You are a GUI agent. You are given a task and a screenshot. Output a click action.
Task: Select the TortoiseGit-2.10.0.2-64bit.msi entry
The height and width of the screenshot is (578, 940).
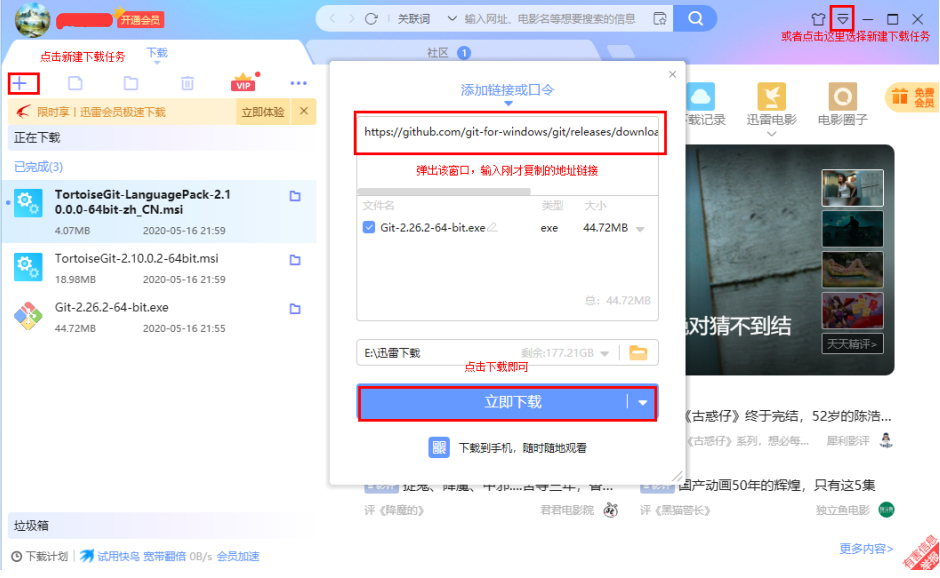pos(159,267)
